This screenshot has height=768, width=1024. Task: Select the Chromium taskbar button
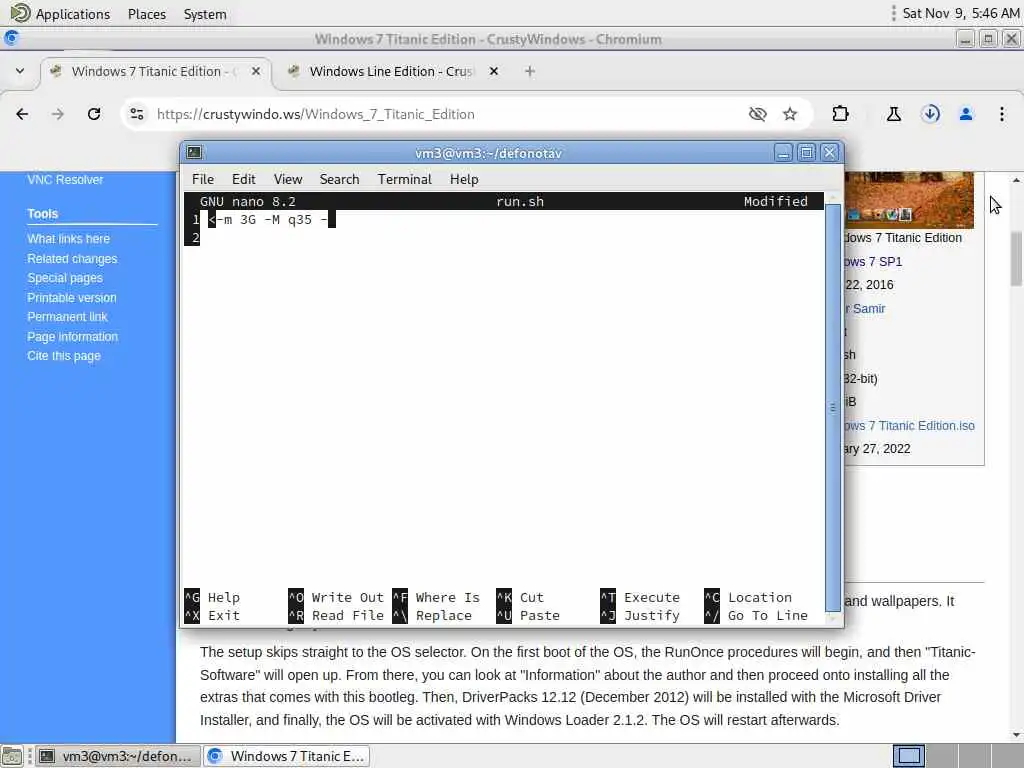[287, 756]
